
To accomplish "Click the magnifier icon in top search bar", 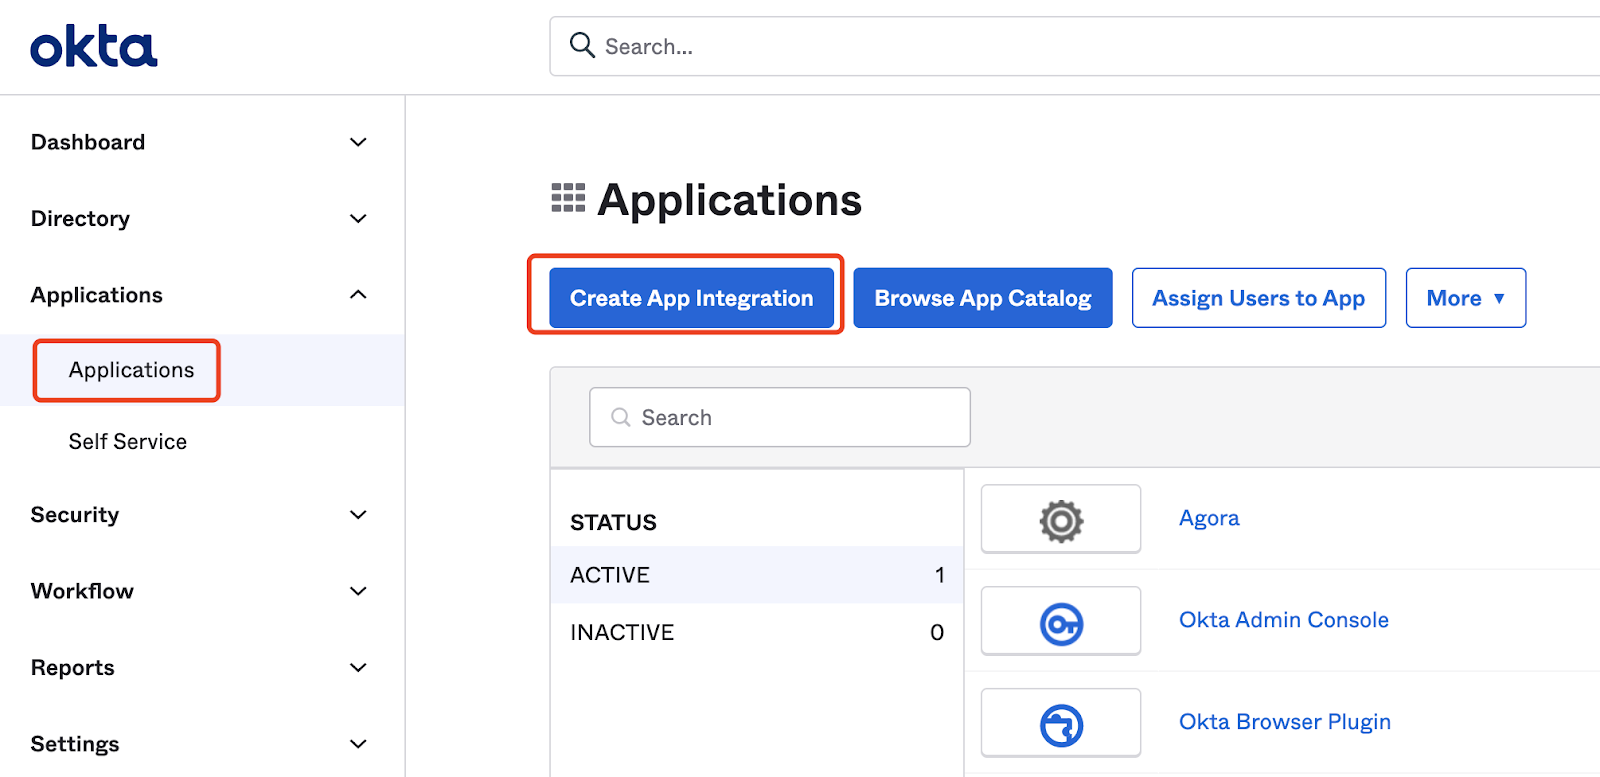I will click(x=582, y=45).
